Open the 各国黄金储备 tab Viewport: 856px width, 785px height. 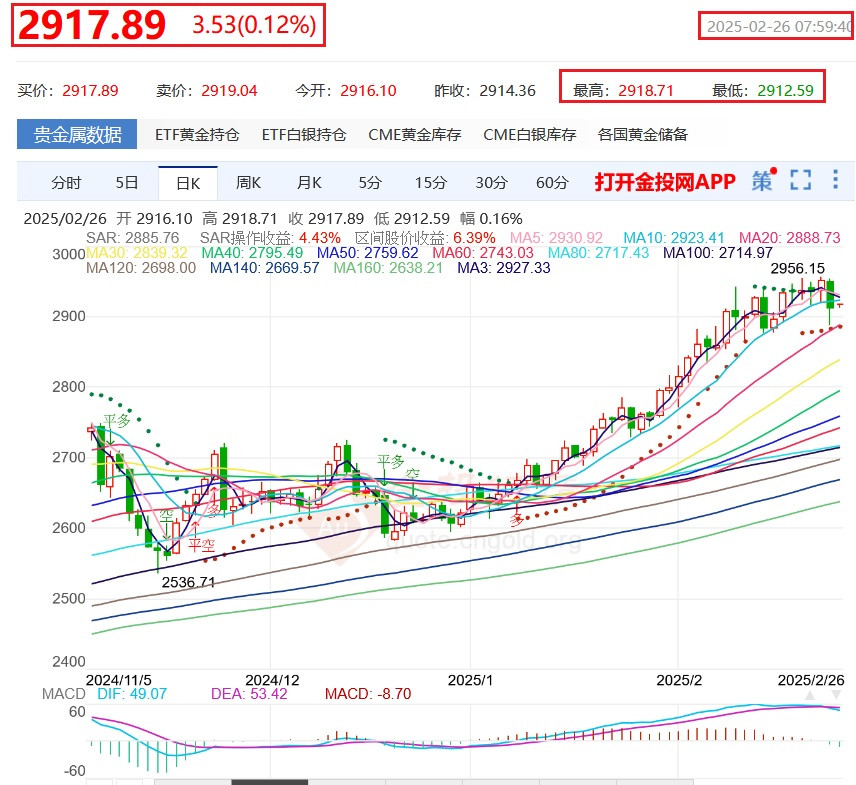(x=643, y=134)
